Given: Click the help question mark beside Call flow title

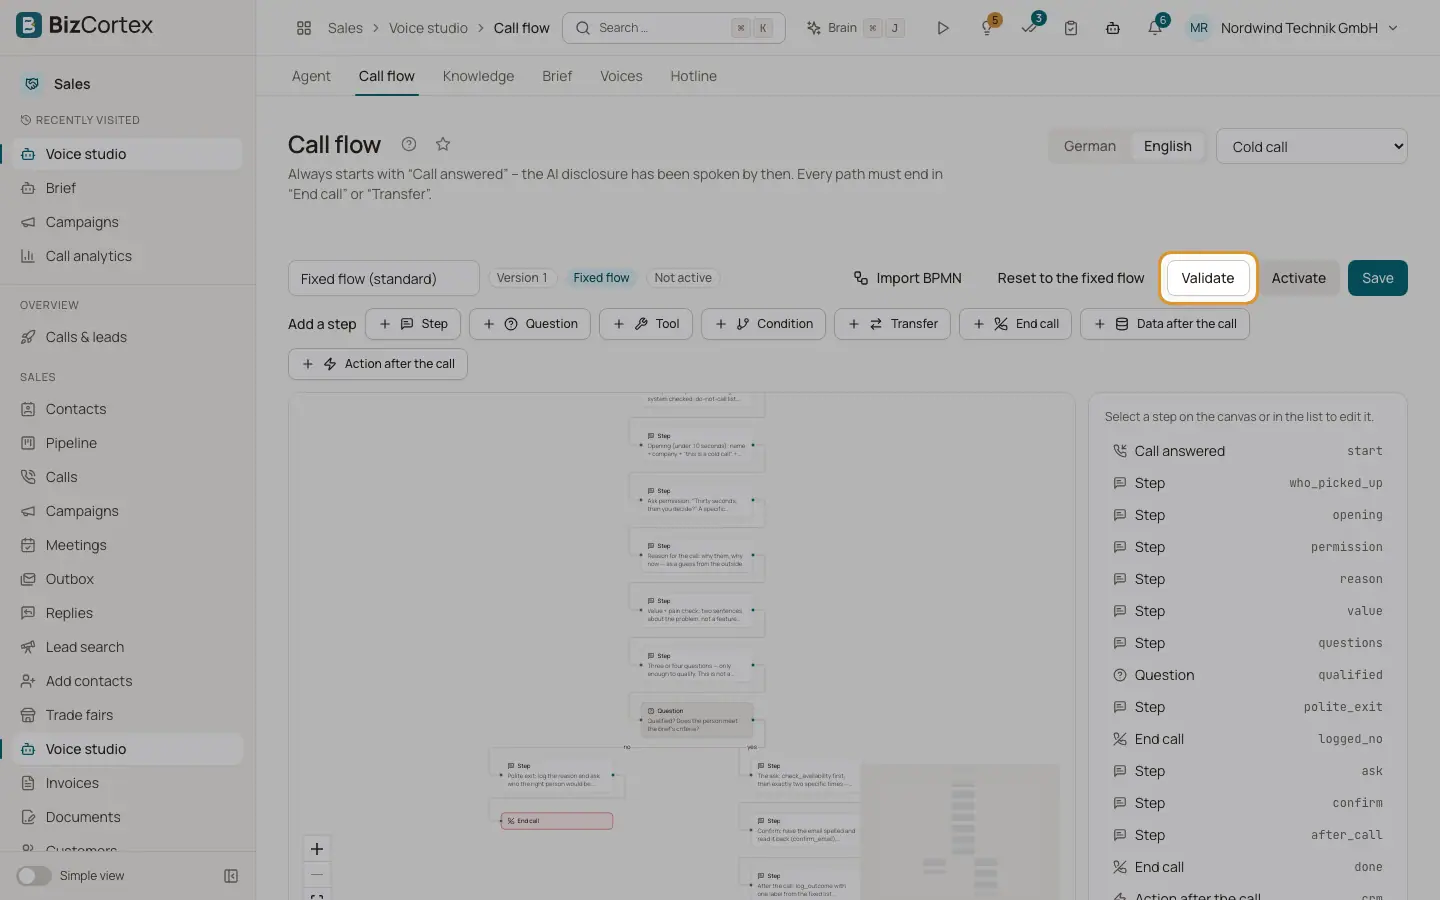Looking at the screenshot, I should [409, 144].
